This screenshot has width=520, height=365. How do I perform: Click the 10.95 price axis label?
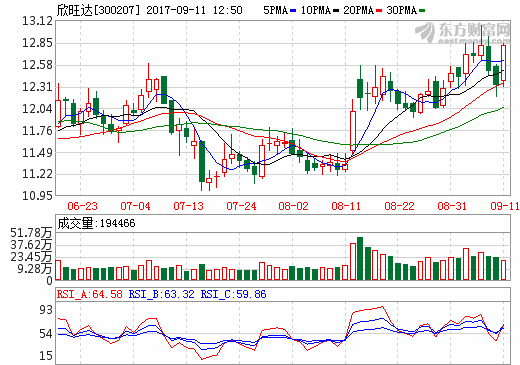click(37, 196)
